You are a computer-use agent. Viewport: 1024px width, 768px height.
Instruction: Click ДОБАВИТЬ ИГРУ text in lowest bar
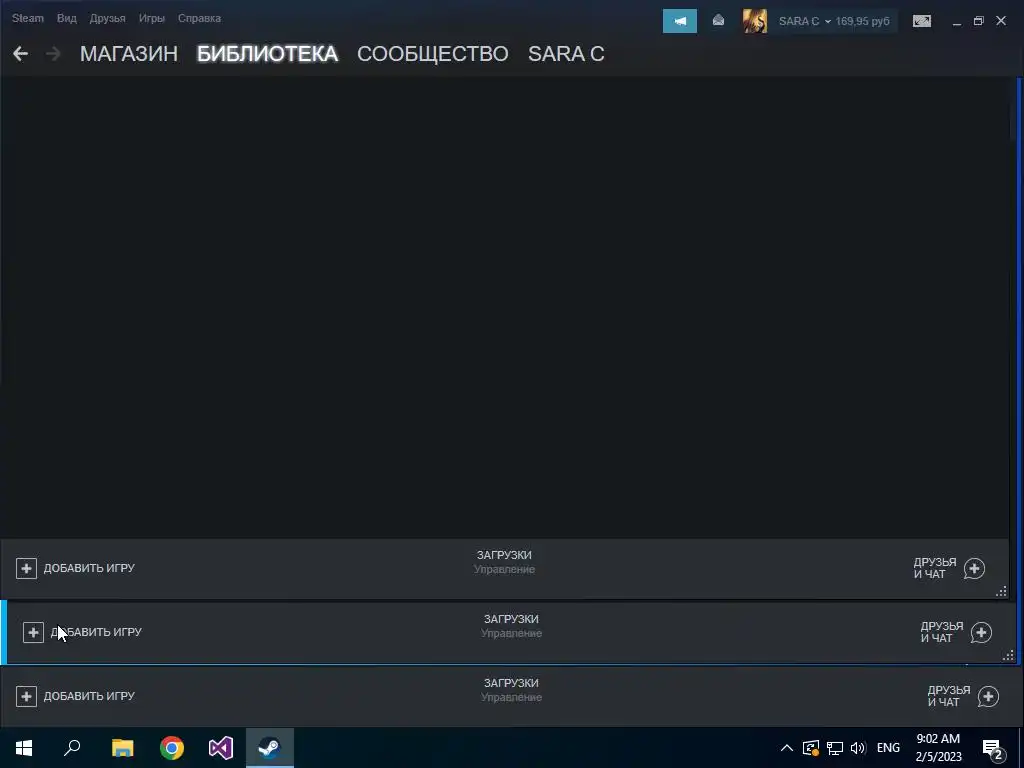tap(89, 696)
